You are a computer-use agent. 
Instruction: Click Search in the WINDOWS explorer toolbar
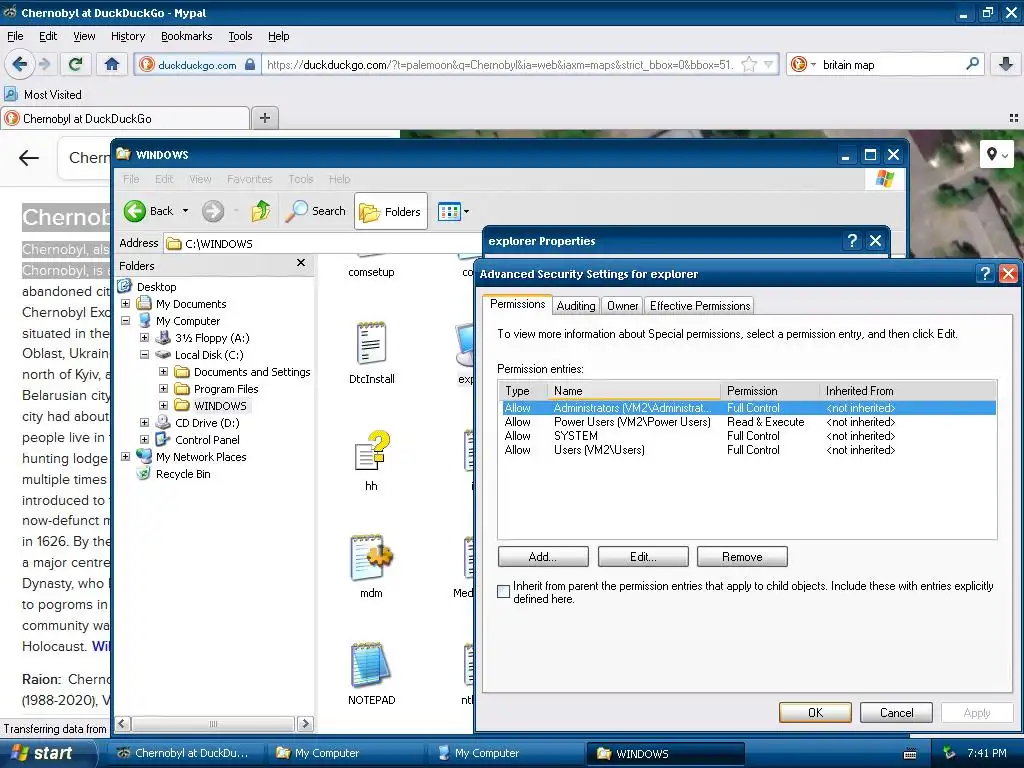(x=316, y=211)
